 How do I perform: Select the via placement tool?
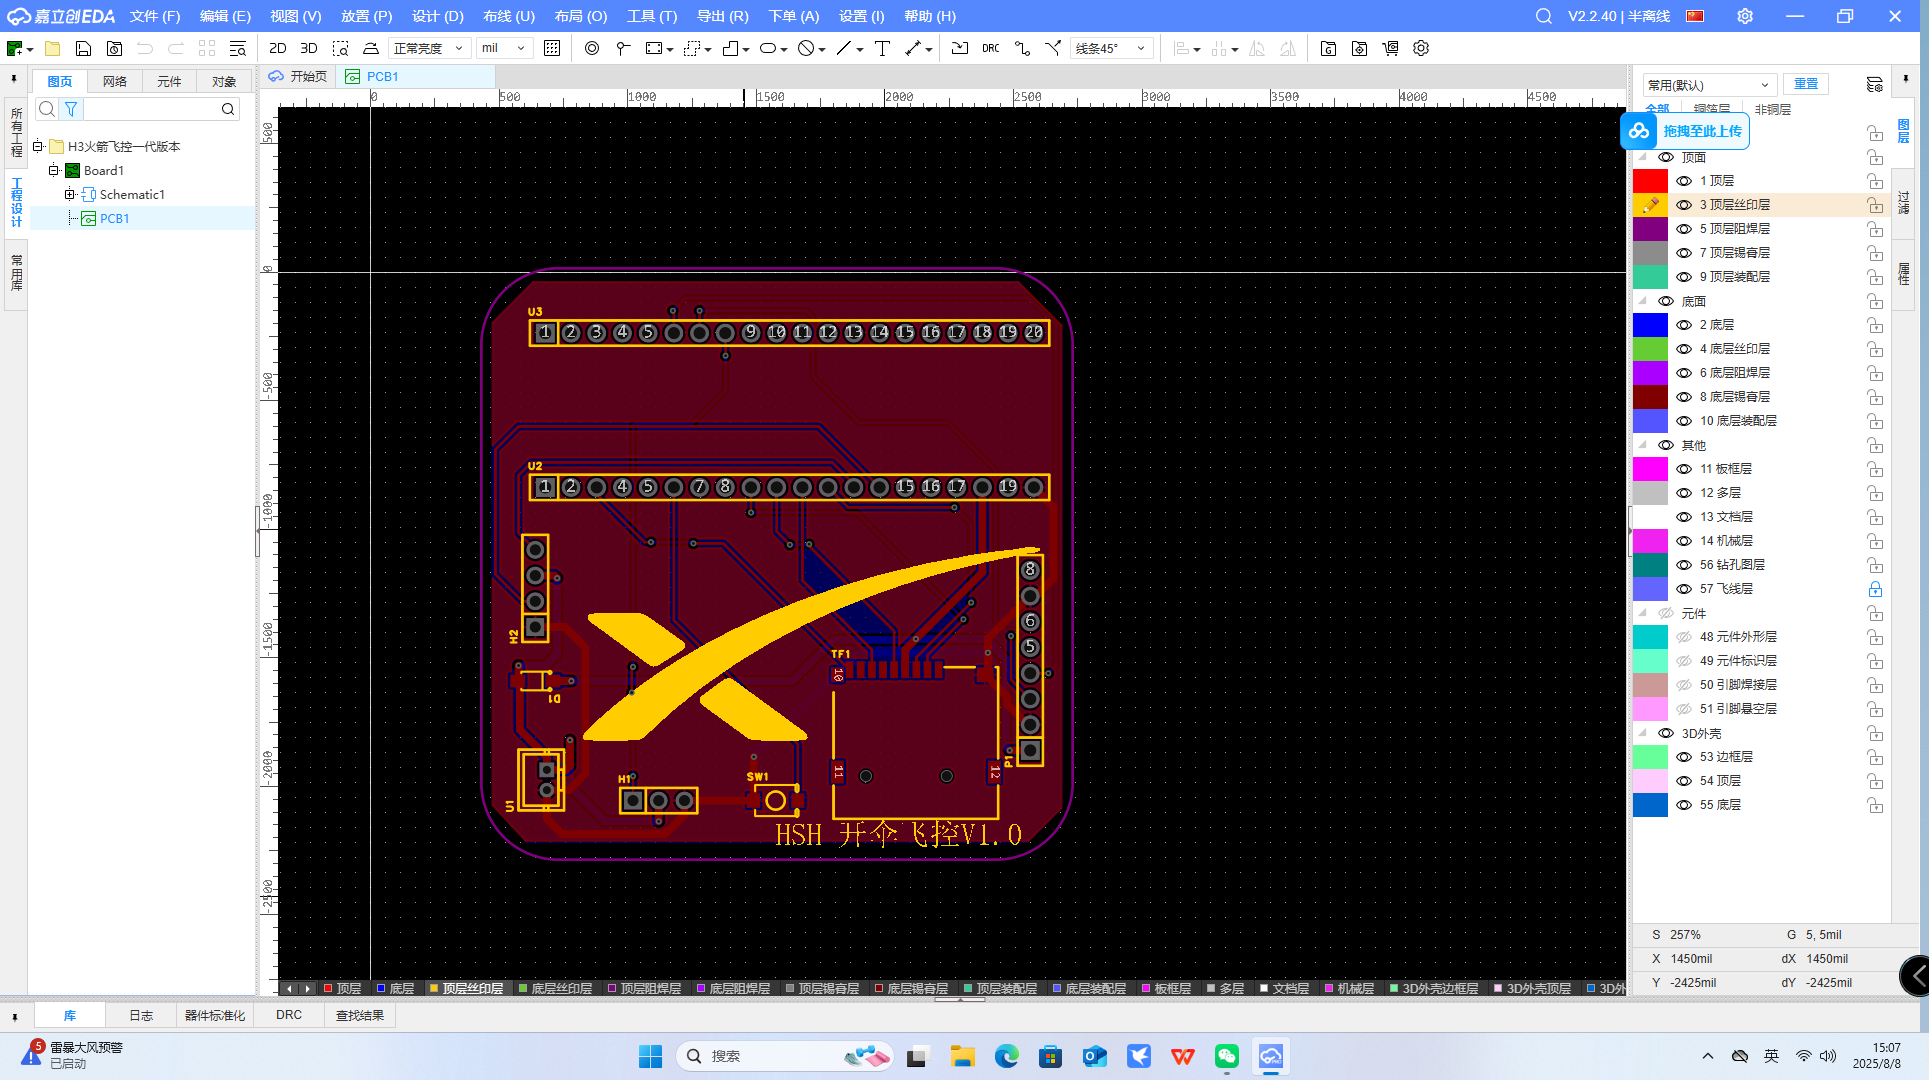point(592,48)
